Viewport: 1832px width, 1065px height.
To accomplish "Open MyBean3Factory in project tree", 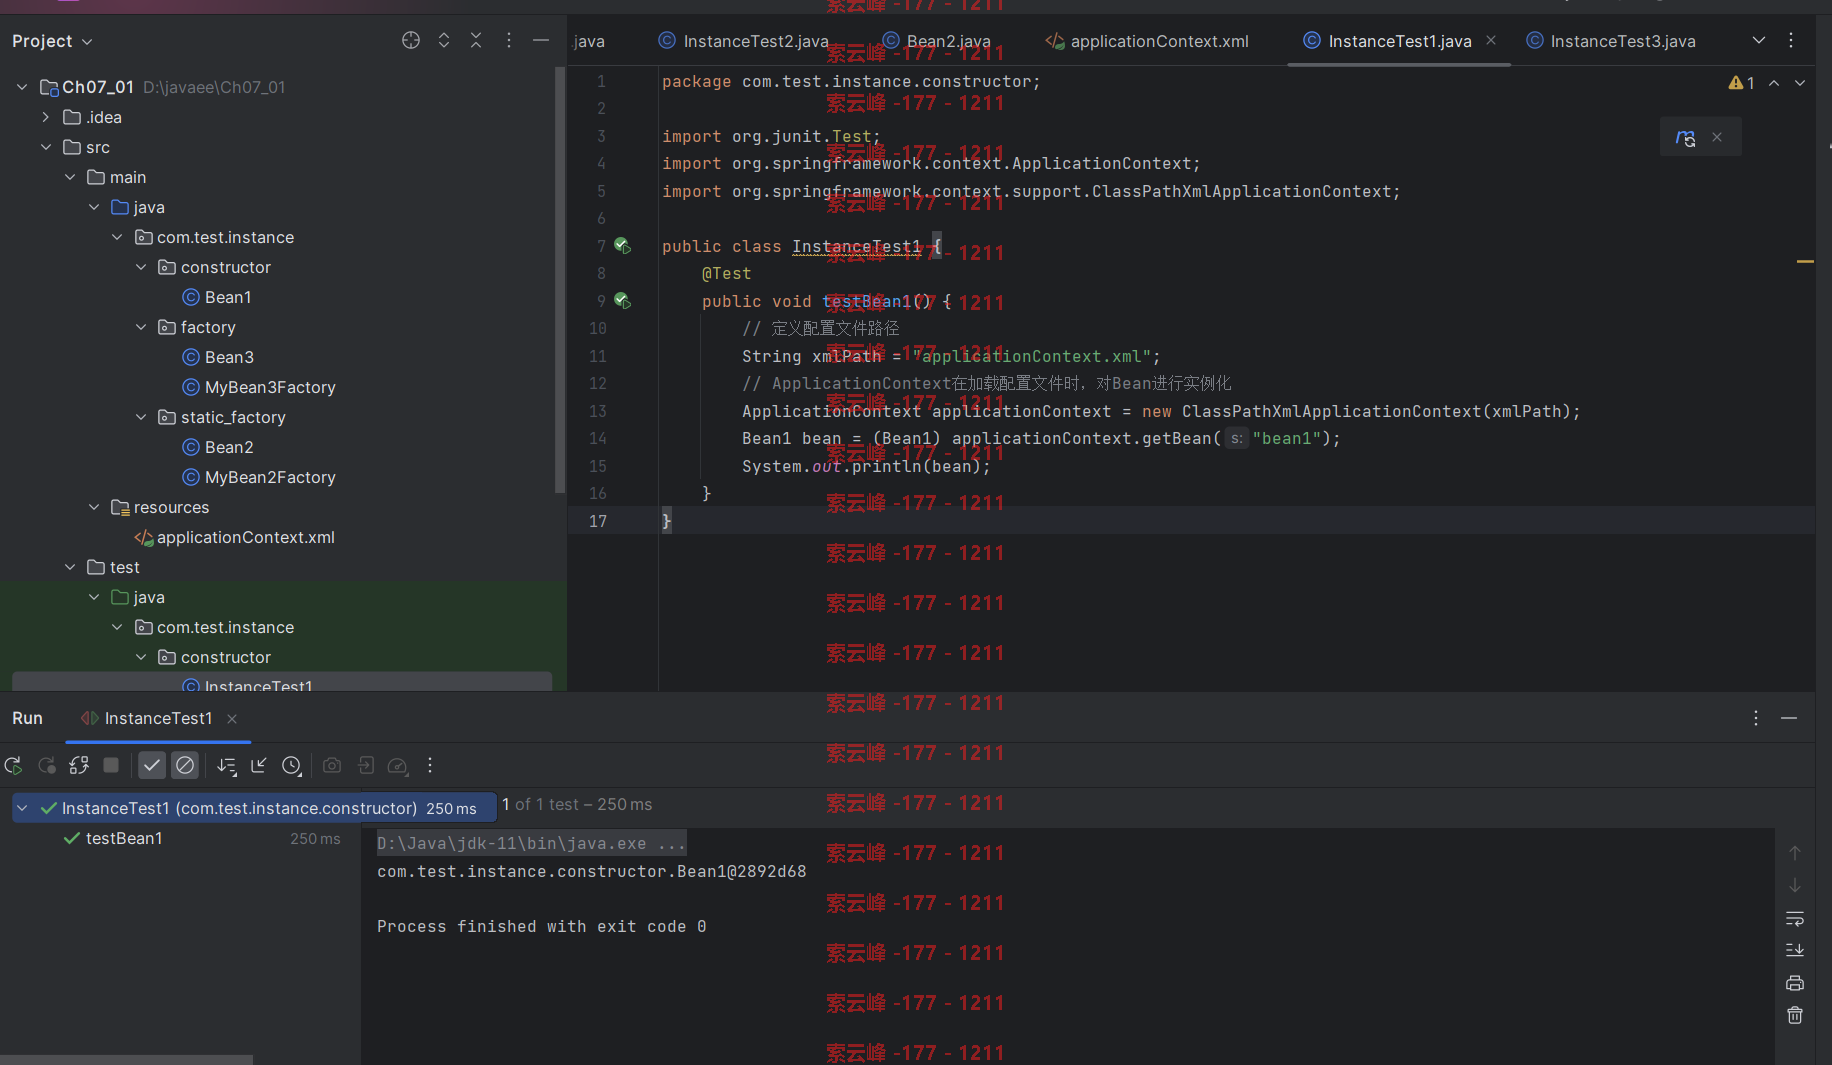I will [259, 387].
